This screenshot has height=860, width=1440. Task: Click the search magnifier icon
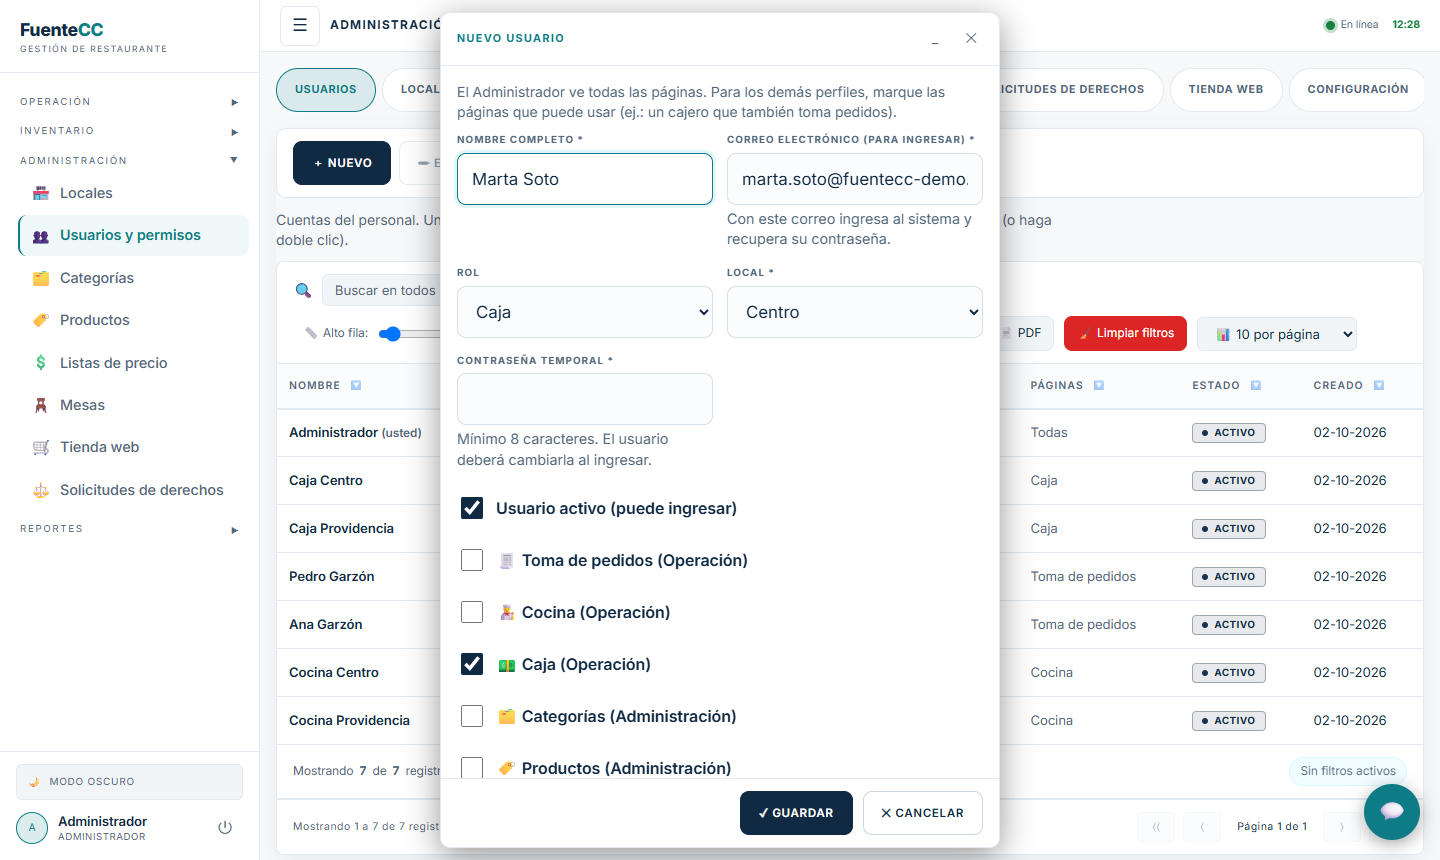pos(303,291)
